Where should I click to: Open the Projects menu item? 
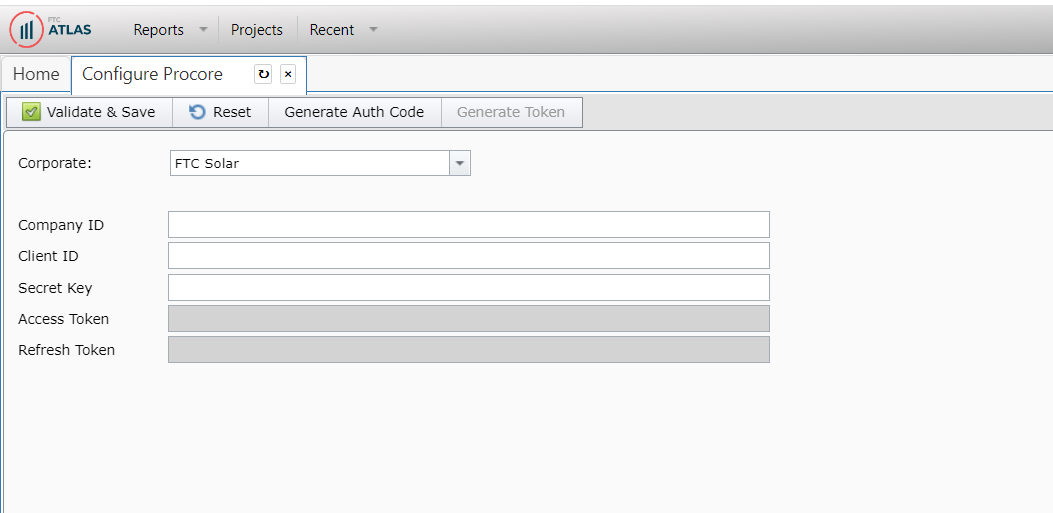tap(257, 30)
